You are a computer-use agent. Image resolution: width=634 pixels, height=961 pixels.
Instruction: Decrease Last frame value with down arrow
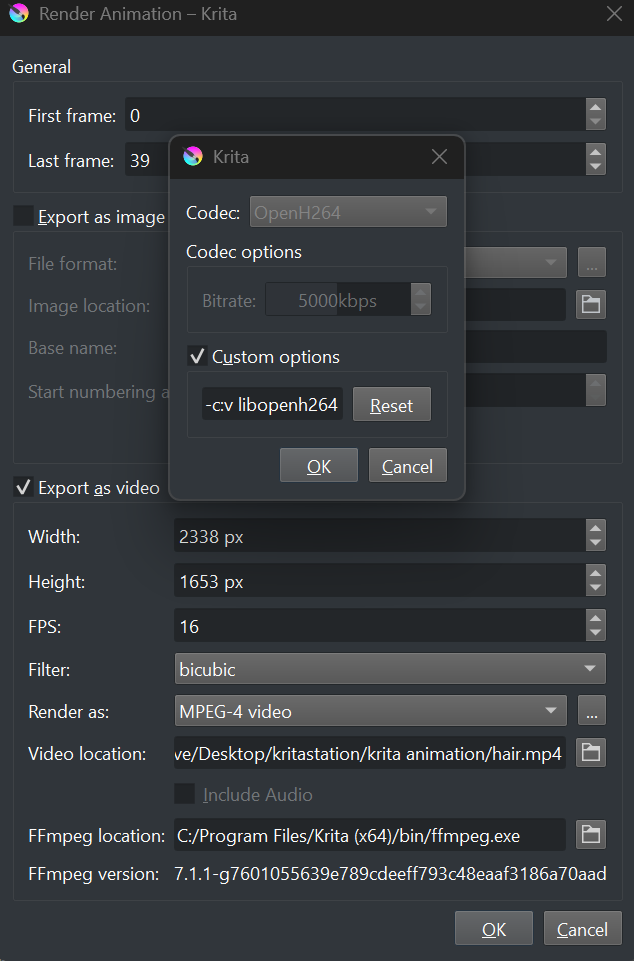point(596,167)
